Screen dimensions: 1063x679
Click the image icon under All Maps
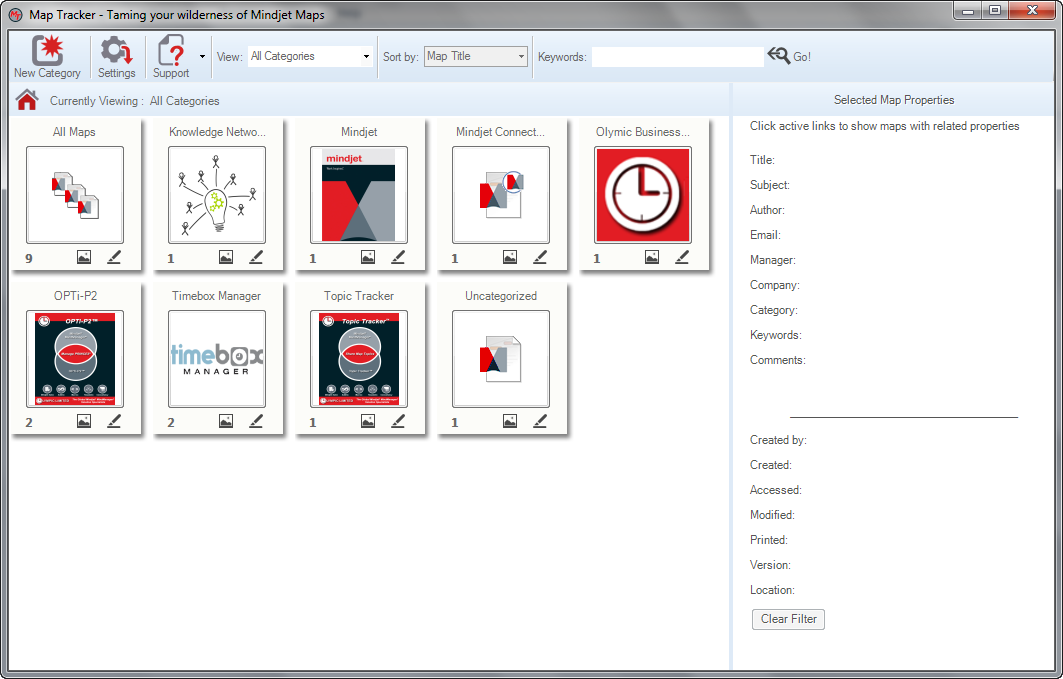(x=84, y=257)
